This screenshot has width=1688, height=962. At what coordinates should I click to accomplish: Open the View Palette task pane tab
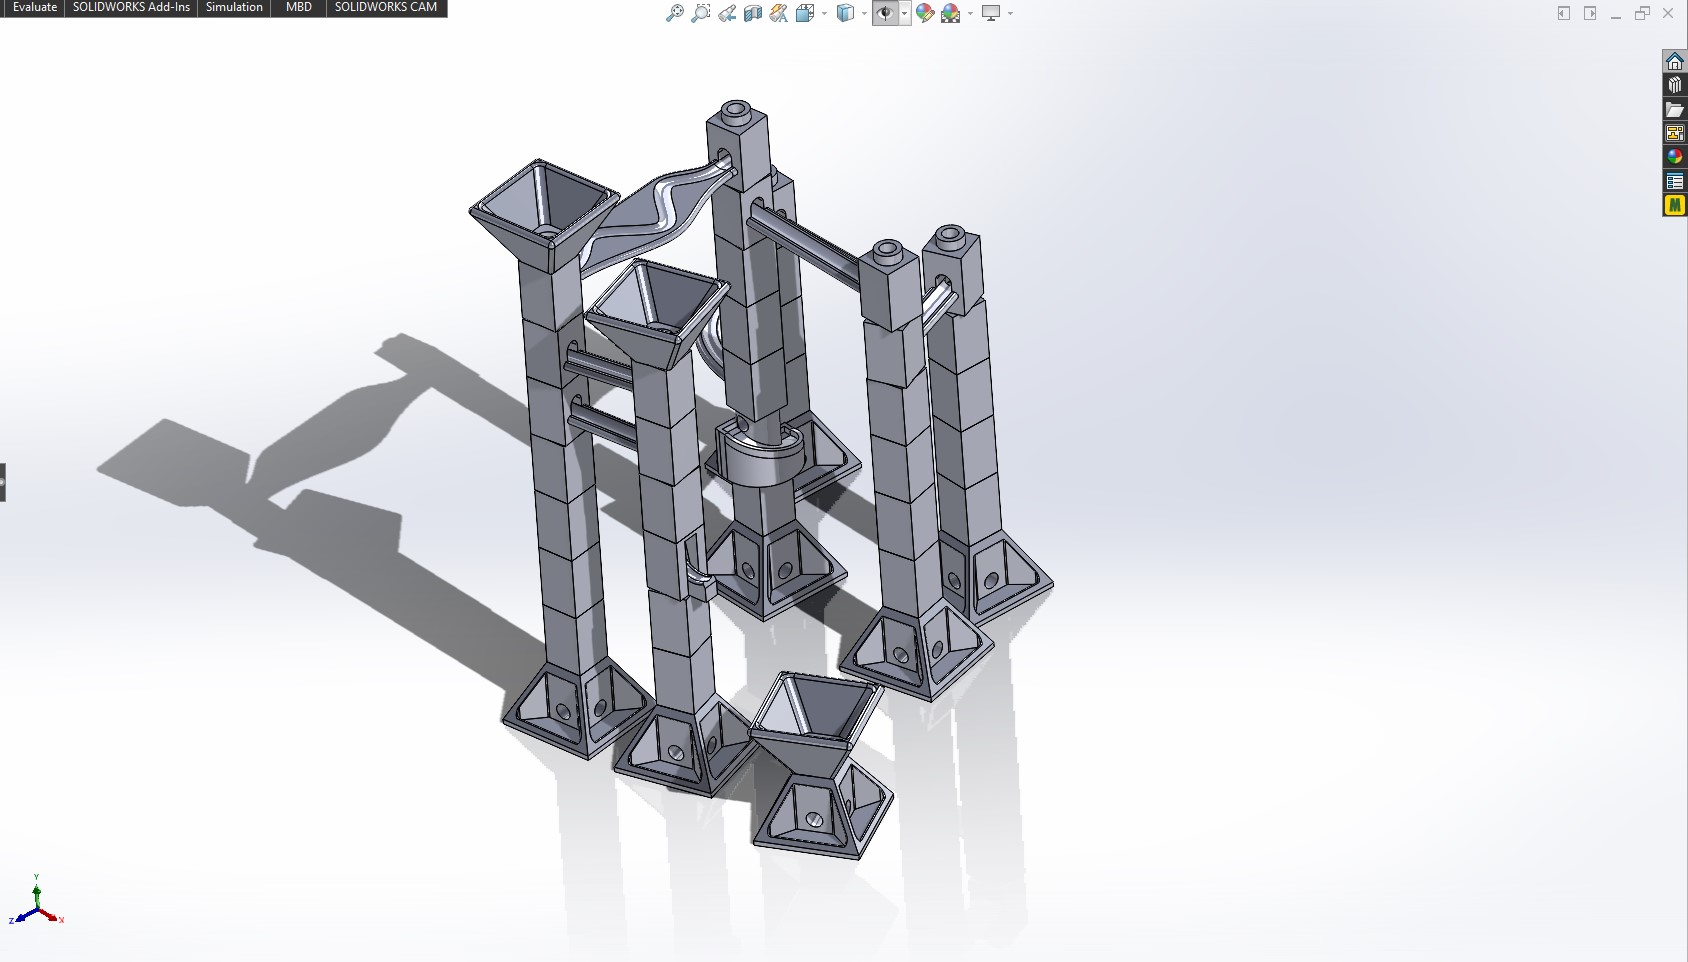(x=1675, y=133)
